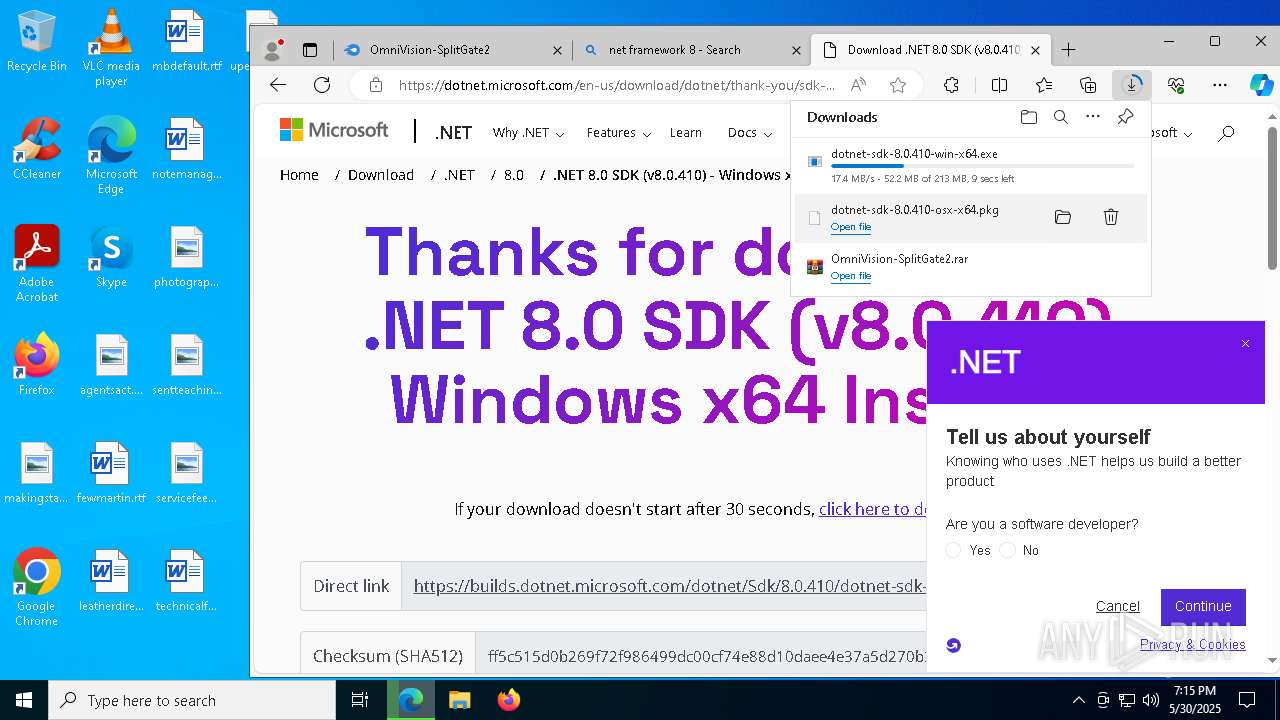
Task: Close the Tell us about yourself survey
Action: 1245,344
